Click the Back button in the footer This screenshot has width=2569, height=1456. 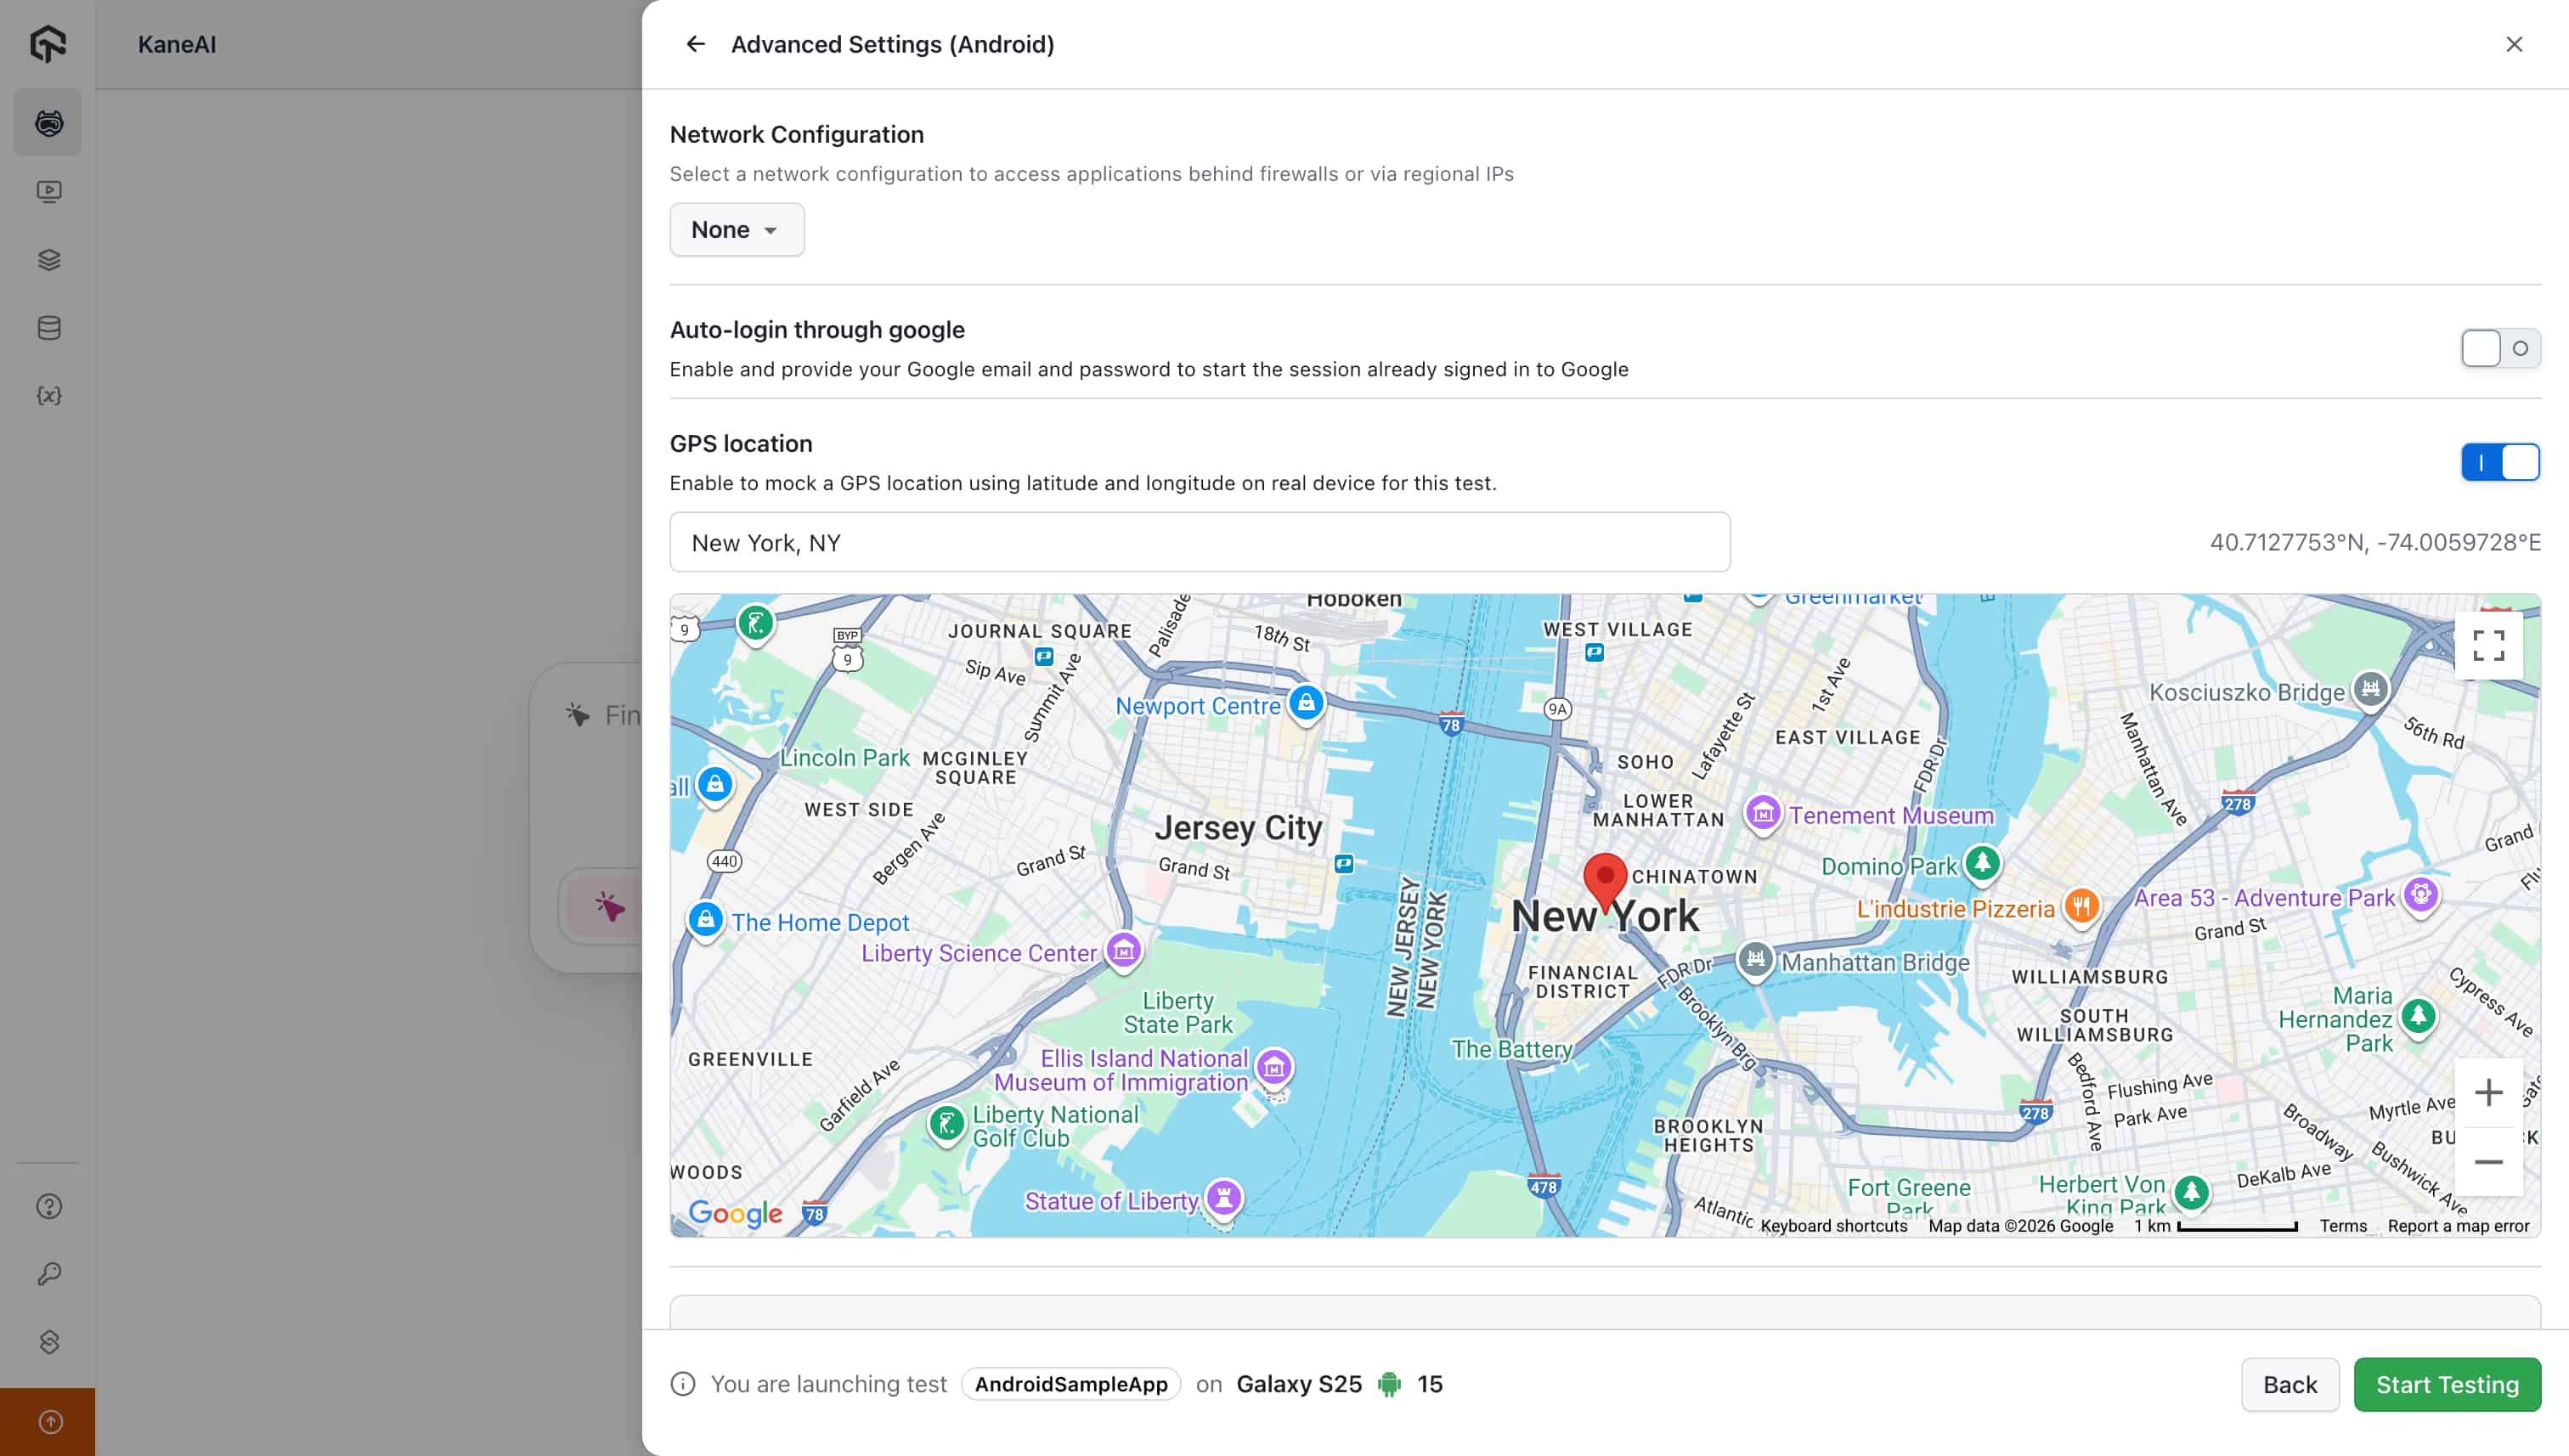tap(2290, 1385)
